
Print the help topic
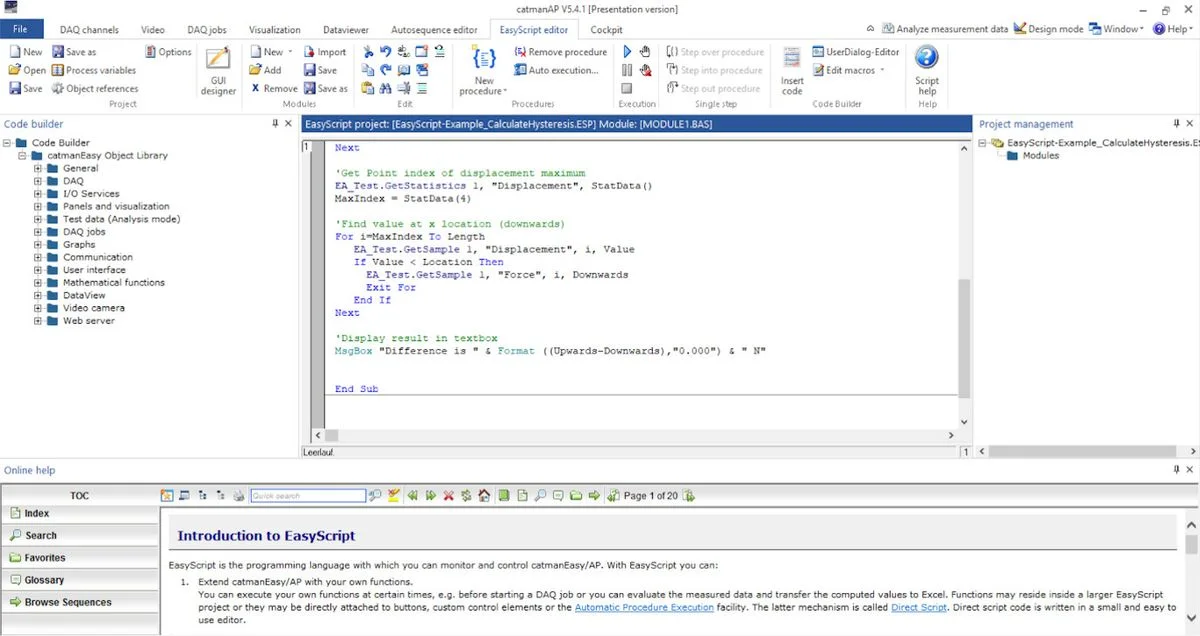pos(238,495)
